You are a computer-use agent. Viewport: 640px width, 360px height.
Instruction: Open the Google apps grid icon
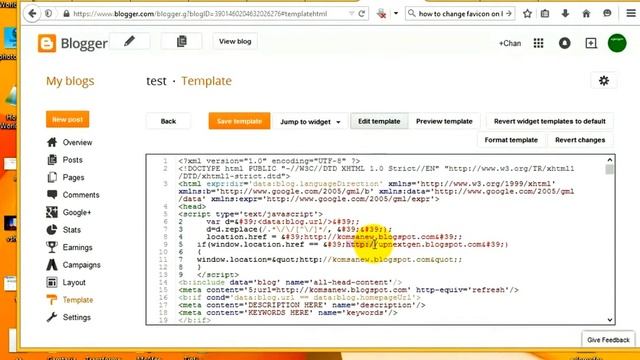[538, 43]
